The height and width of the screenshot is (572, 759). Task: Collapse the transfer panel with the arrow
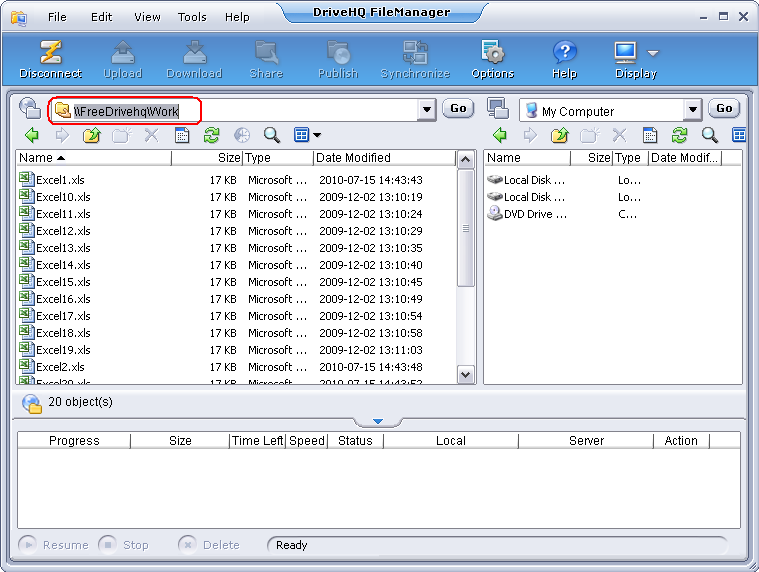[x=378, y=422]
